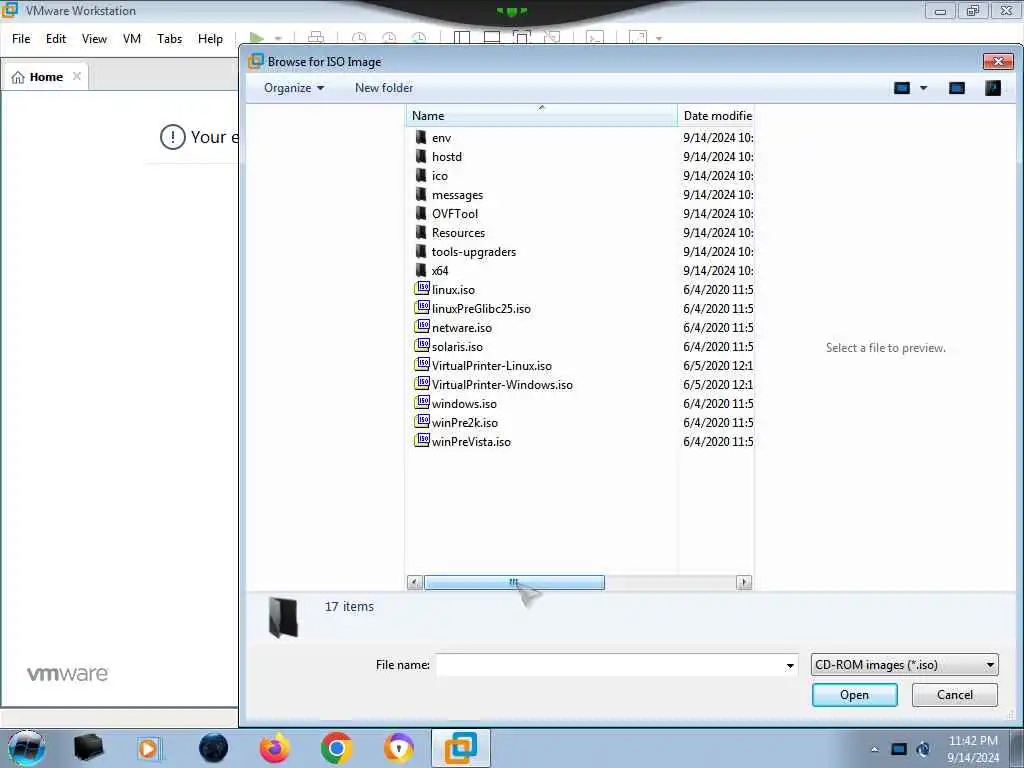Open the file explorer folder taskbar icon
1024x768 pixels.
(x=88, y=748)
